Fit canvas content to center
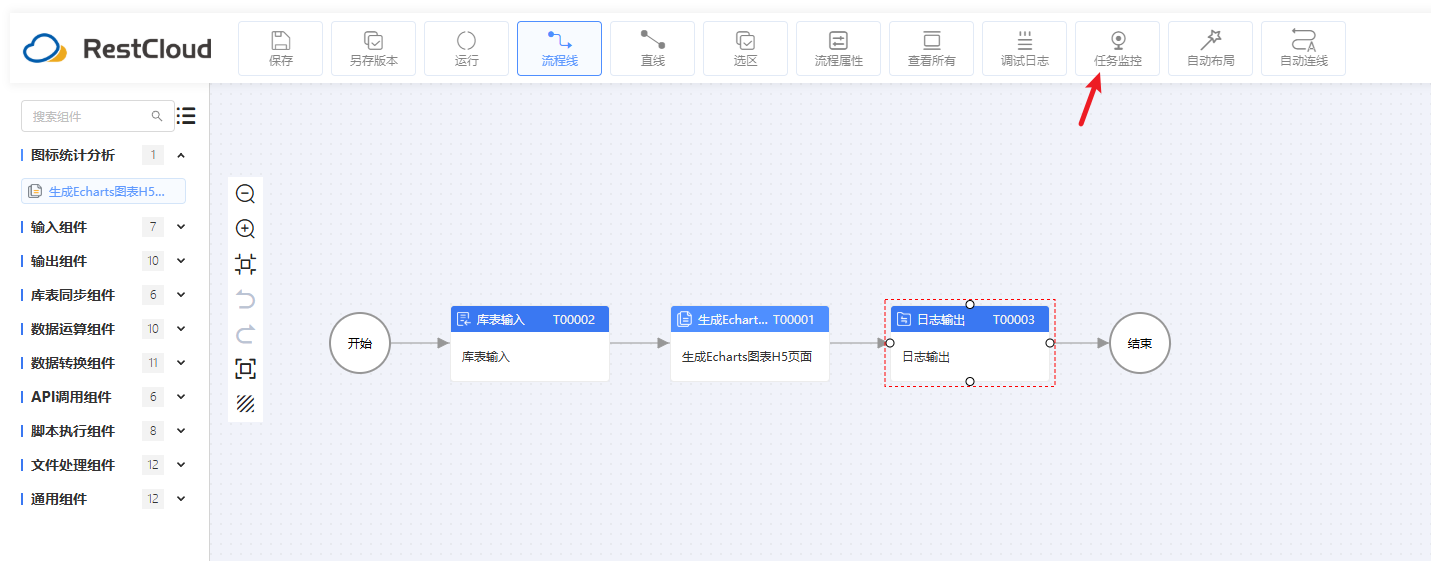Viewport: 1431px width, 561px height. 245,264
